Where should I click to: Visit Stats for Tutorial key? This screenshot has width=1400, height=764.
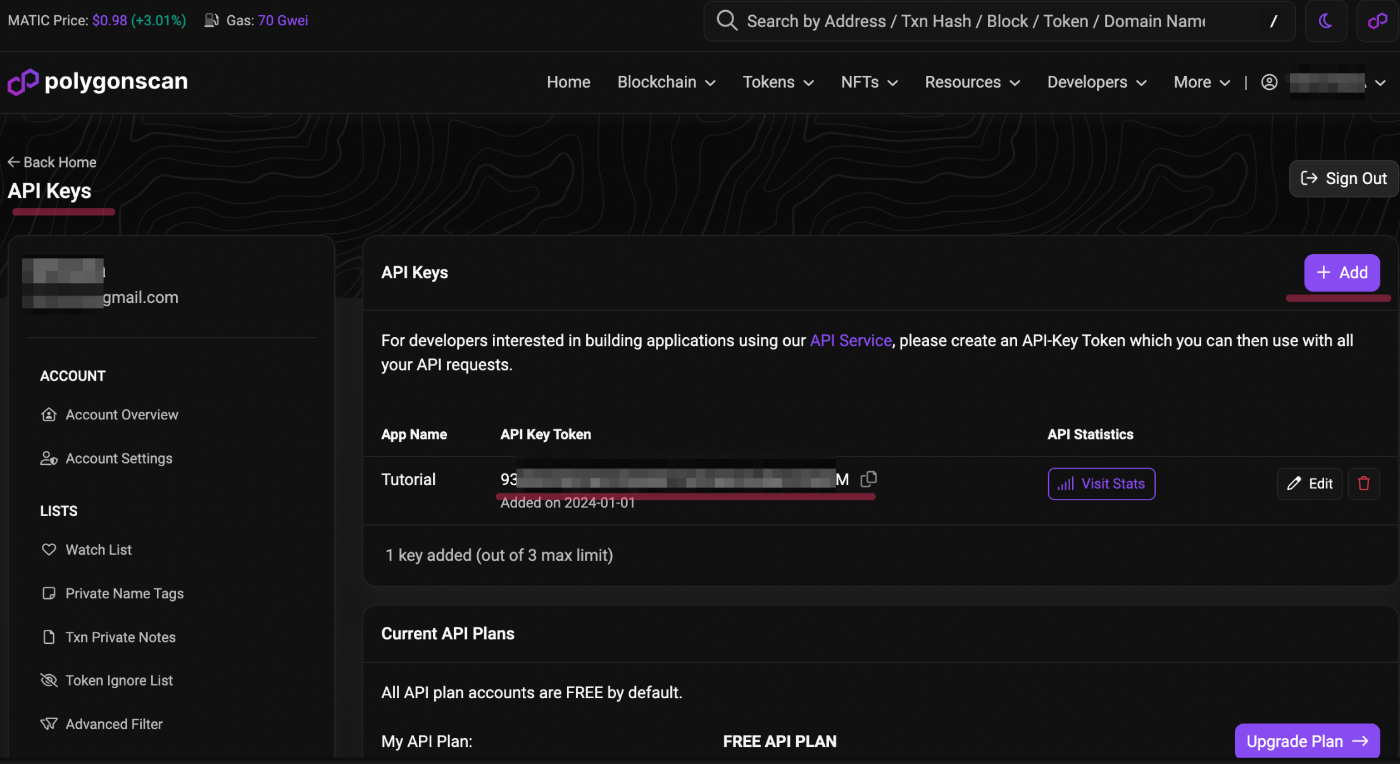coord(1101,484)
